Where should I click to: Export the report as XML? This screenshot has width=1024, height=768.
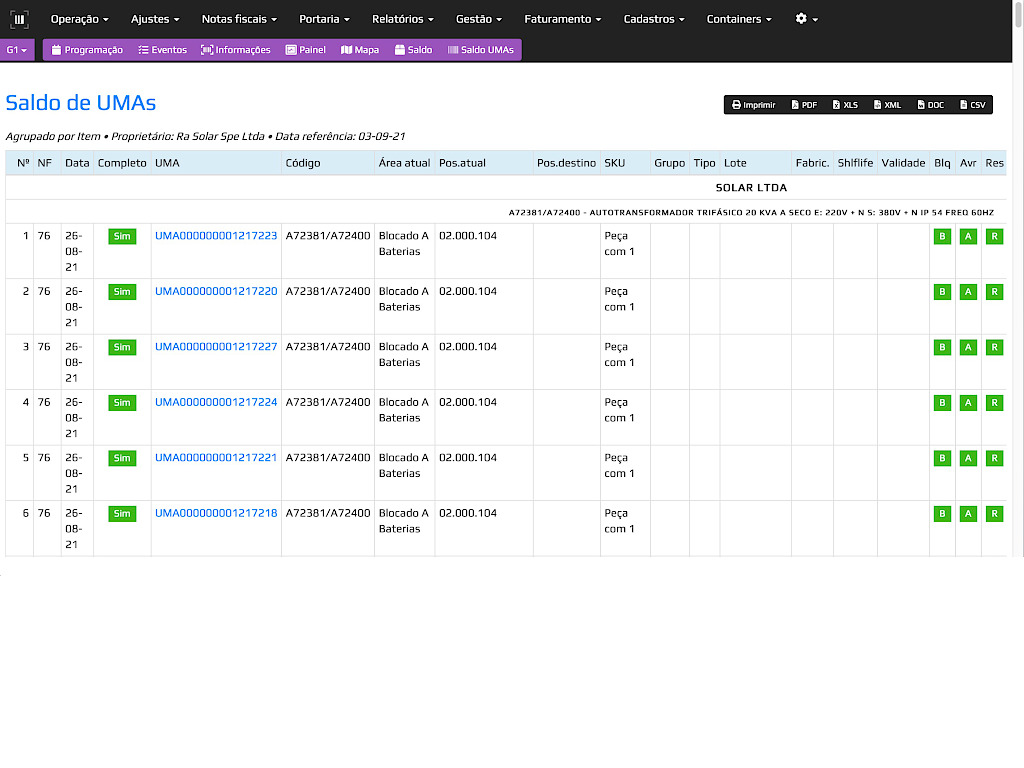tap(888, 104)
